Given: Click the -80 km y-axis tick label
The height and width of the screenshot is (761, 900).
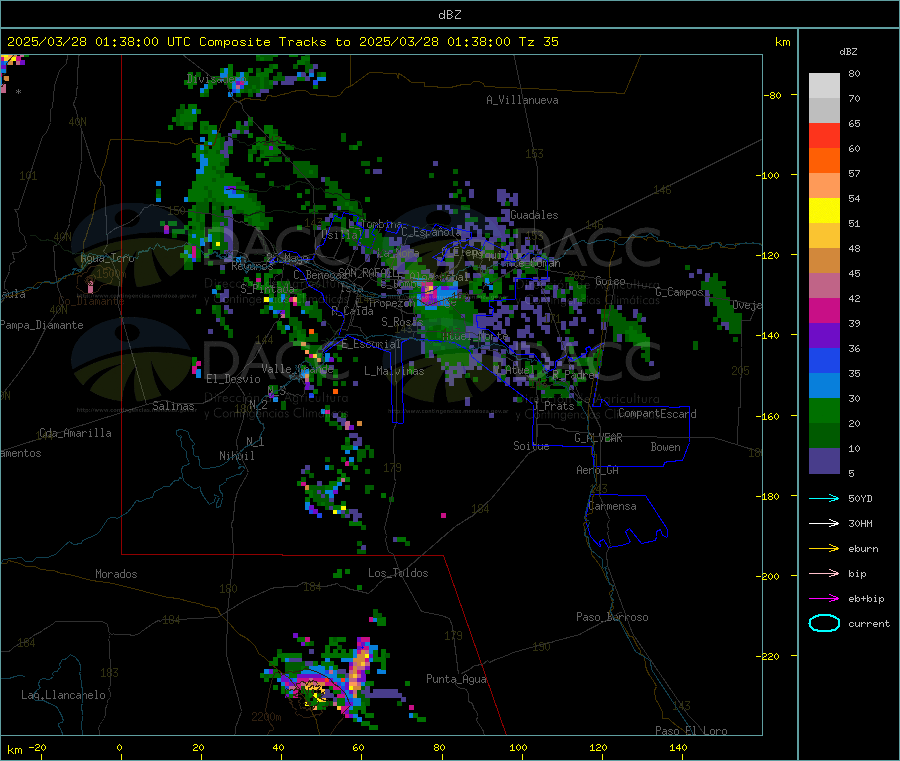Looking at the screenshot, I should pos(772,95).
